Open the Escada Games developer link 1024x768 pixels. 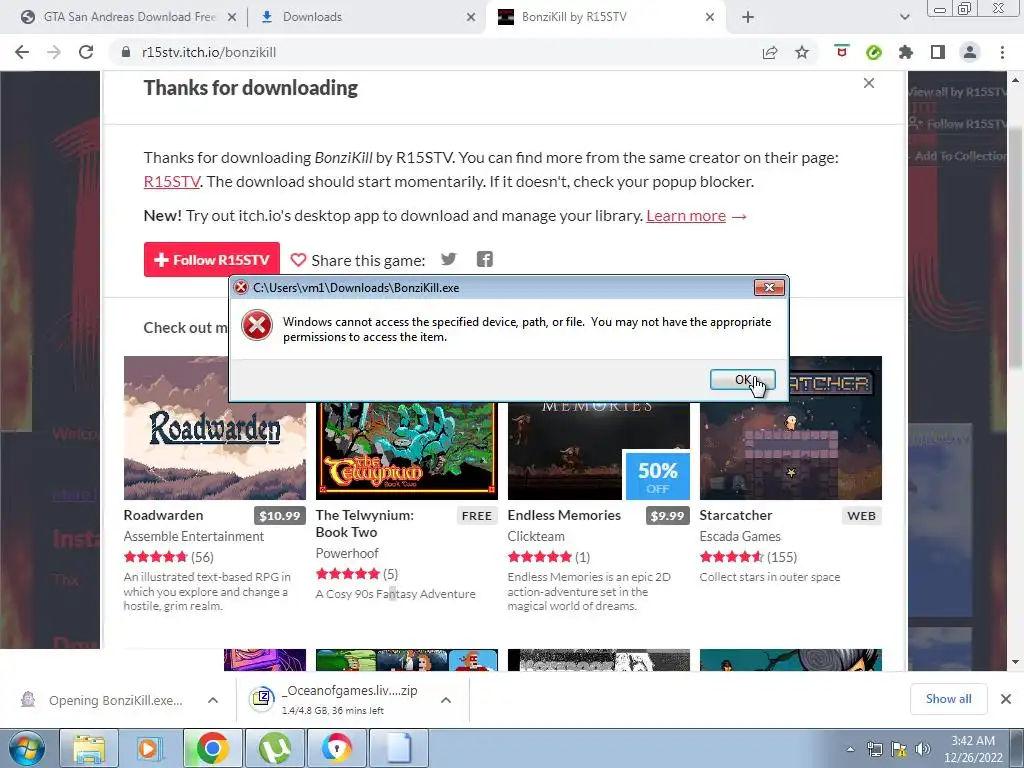click(740, 536)
